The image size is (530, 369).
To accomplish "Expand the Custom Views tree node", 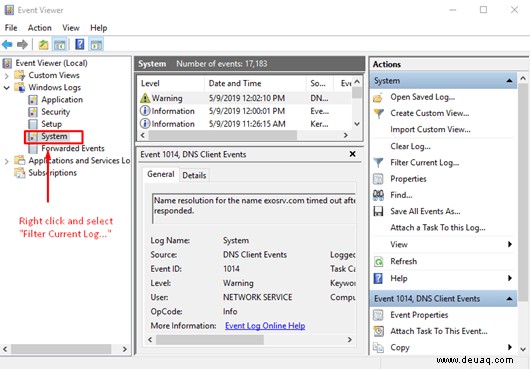I will pyautogui.click(x=6, y=76).
